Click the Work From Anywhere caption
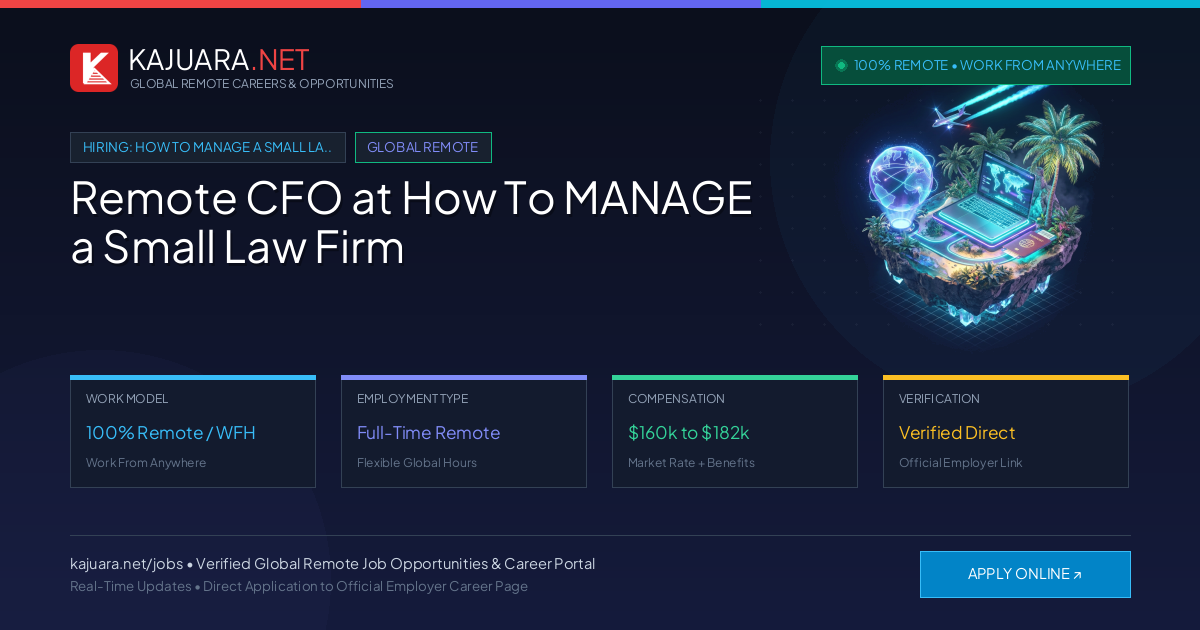 146,463
